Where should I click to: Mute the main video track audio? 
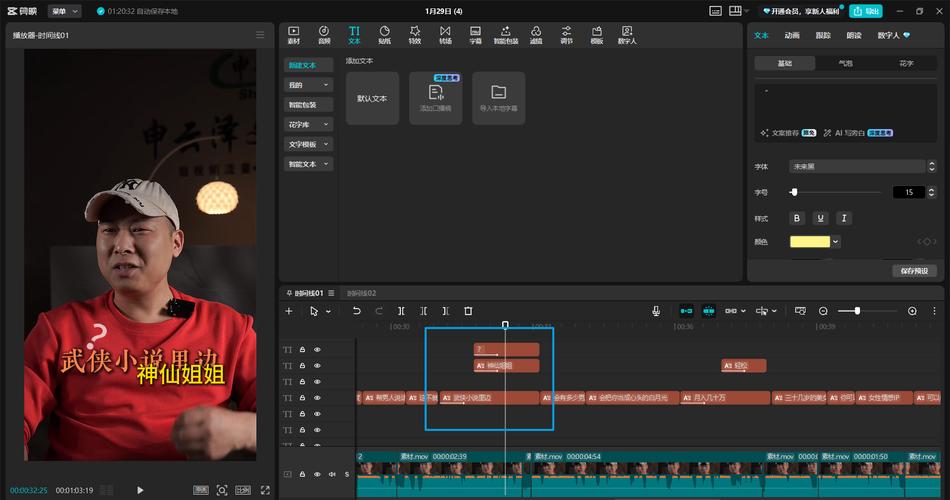tap(332, 474)
